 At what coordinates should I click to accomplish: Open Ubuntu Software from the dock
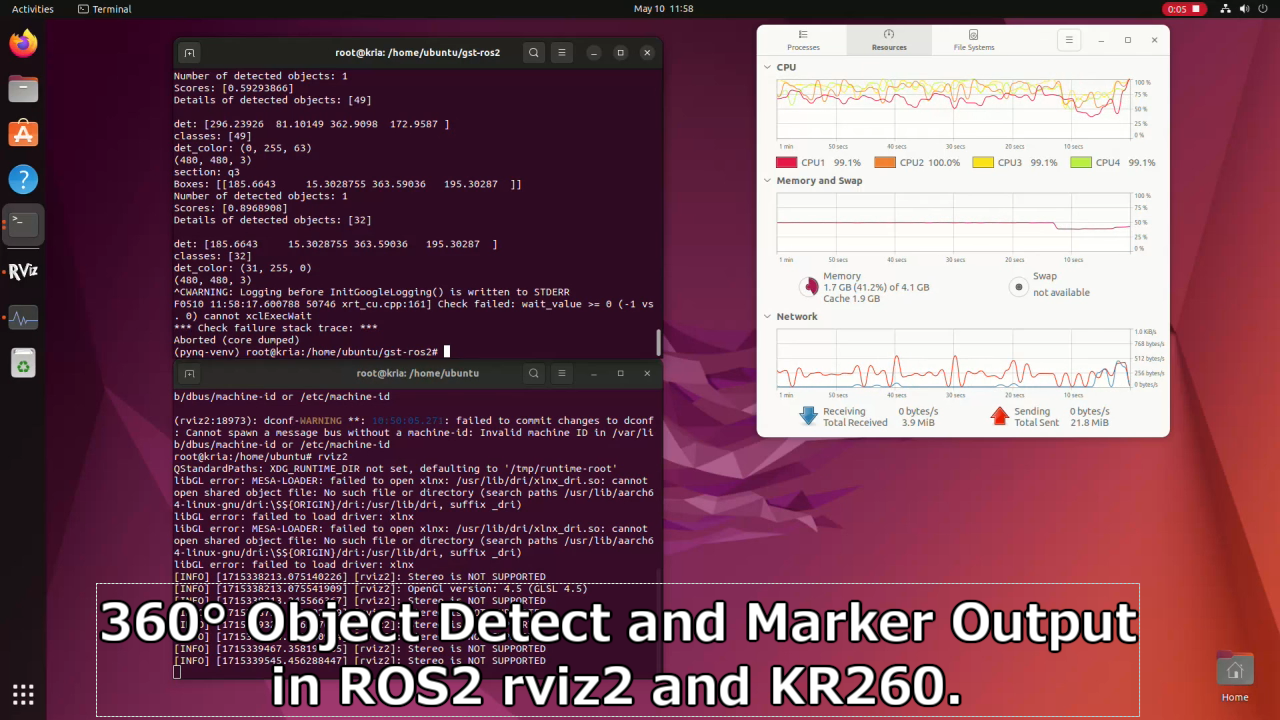[22, 133]
